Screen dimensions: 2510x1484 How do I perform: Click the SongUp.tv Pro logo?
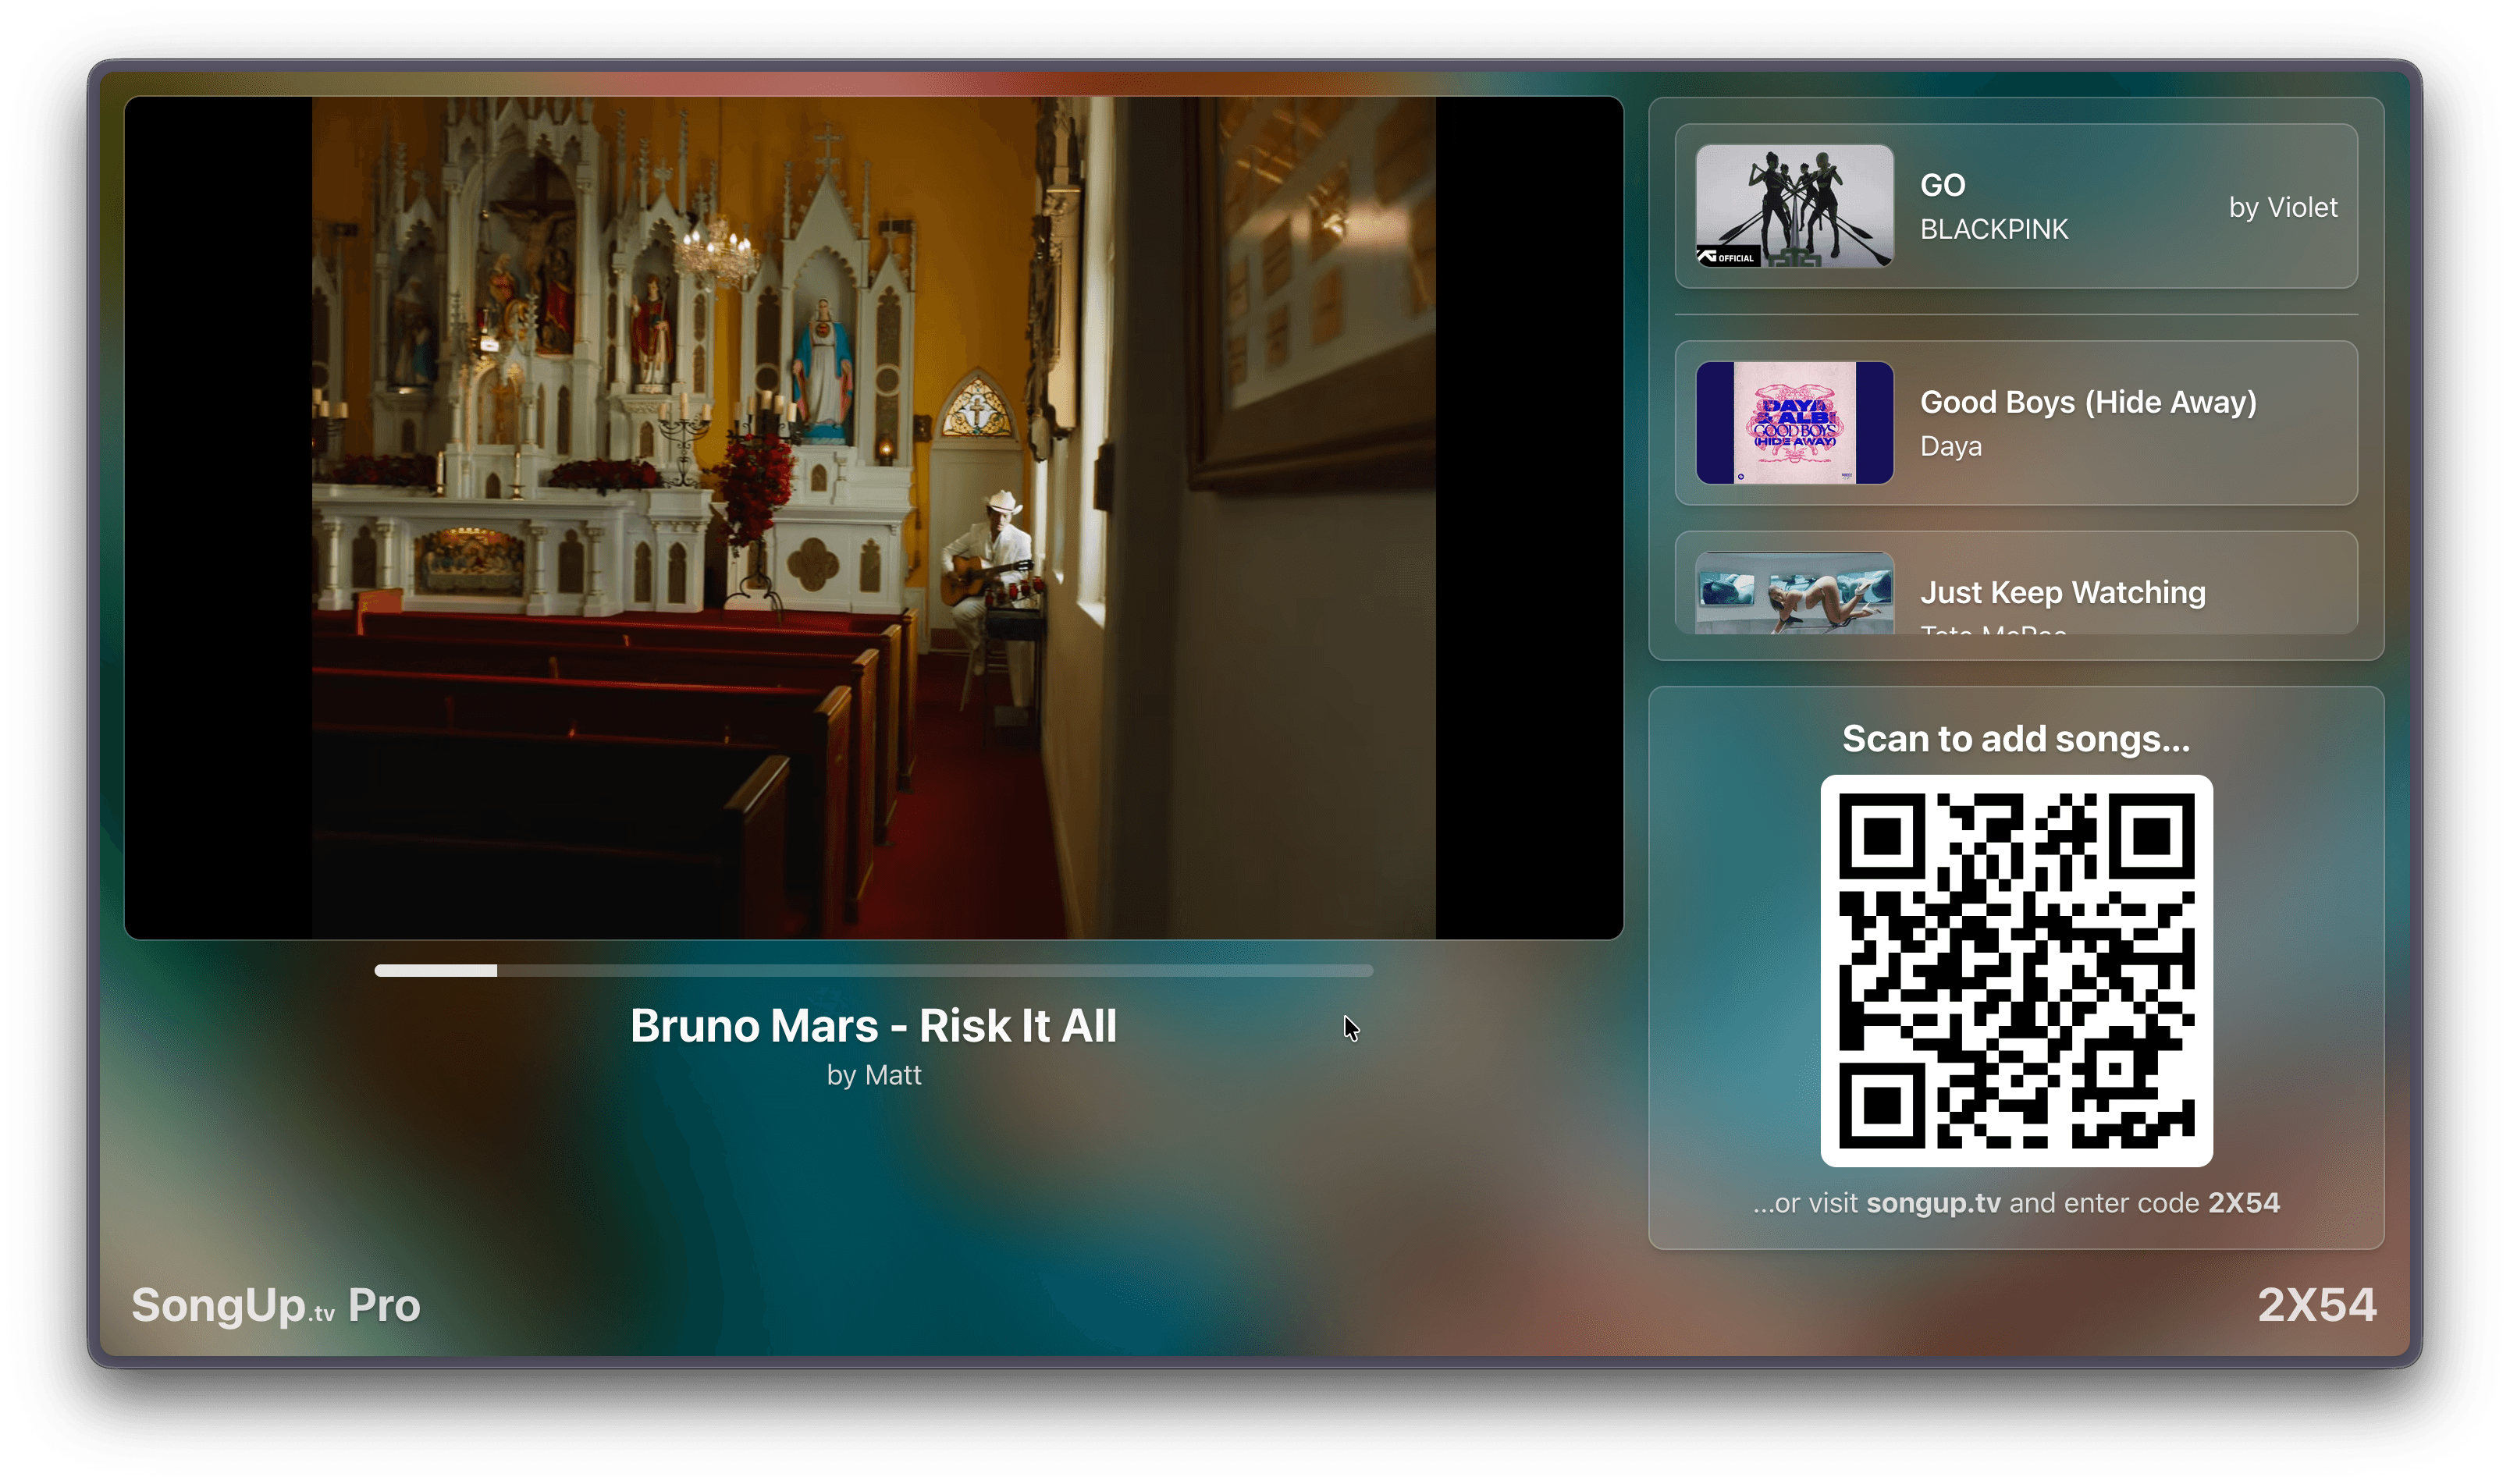coord(276,1305)
